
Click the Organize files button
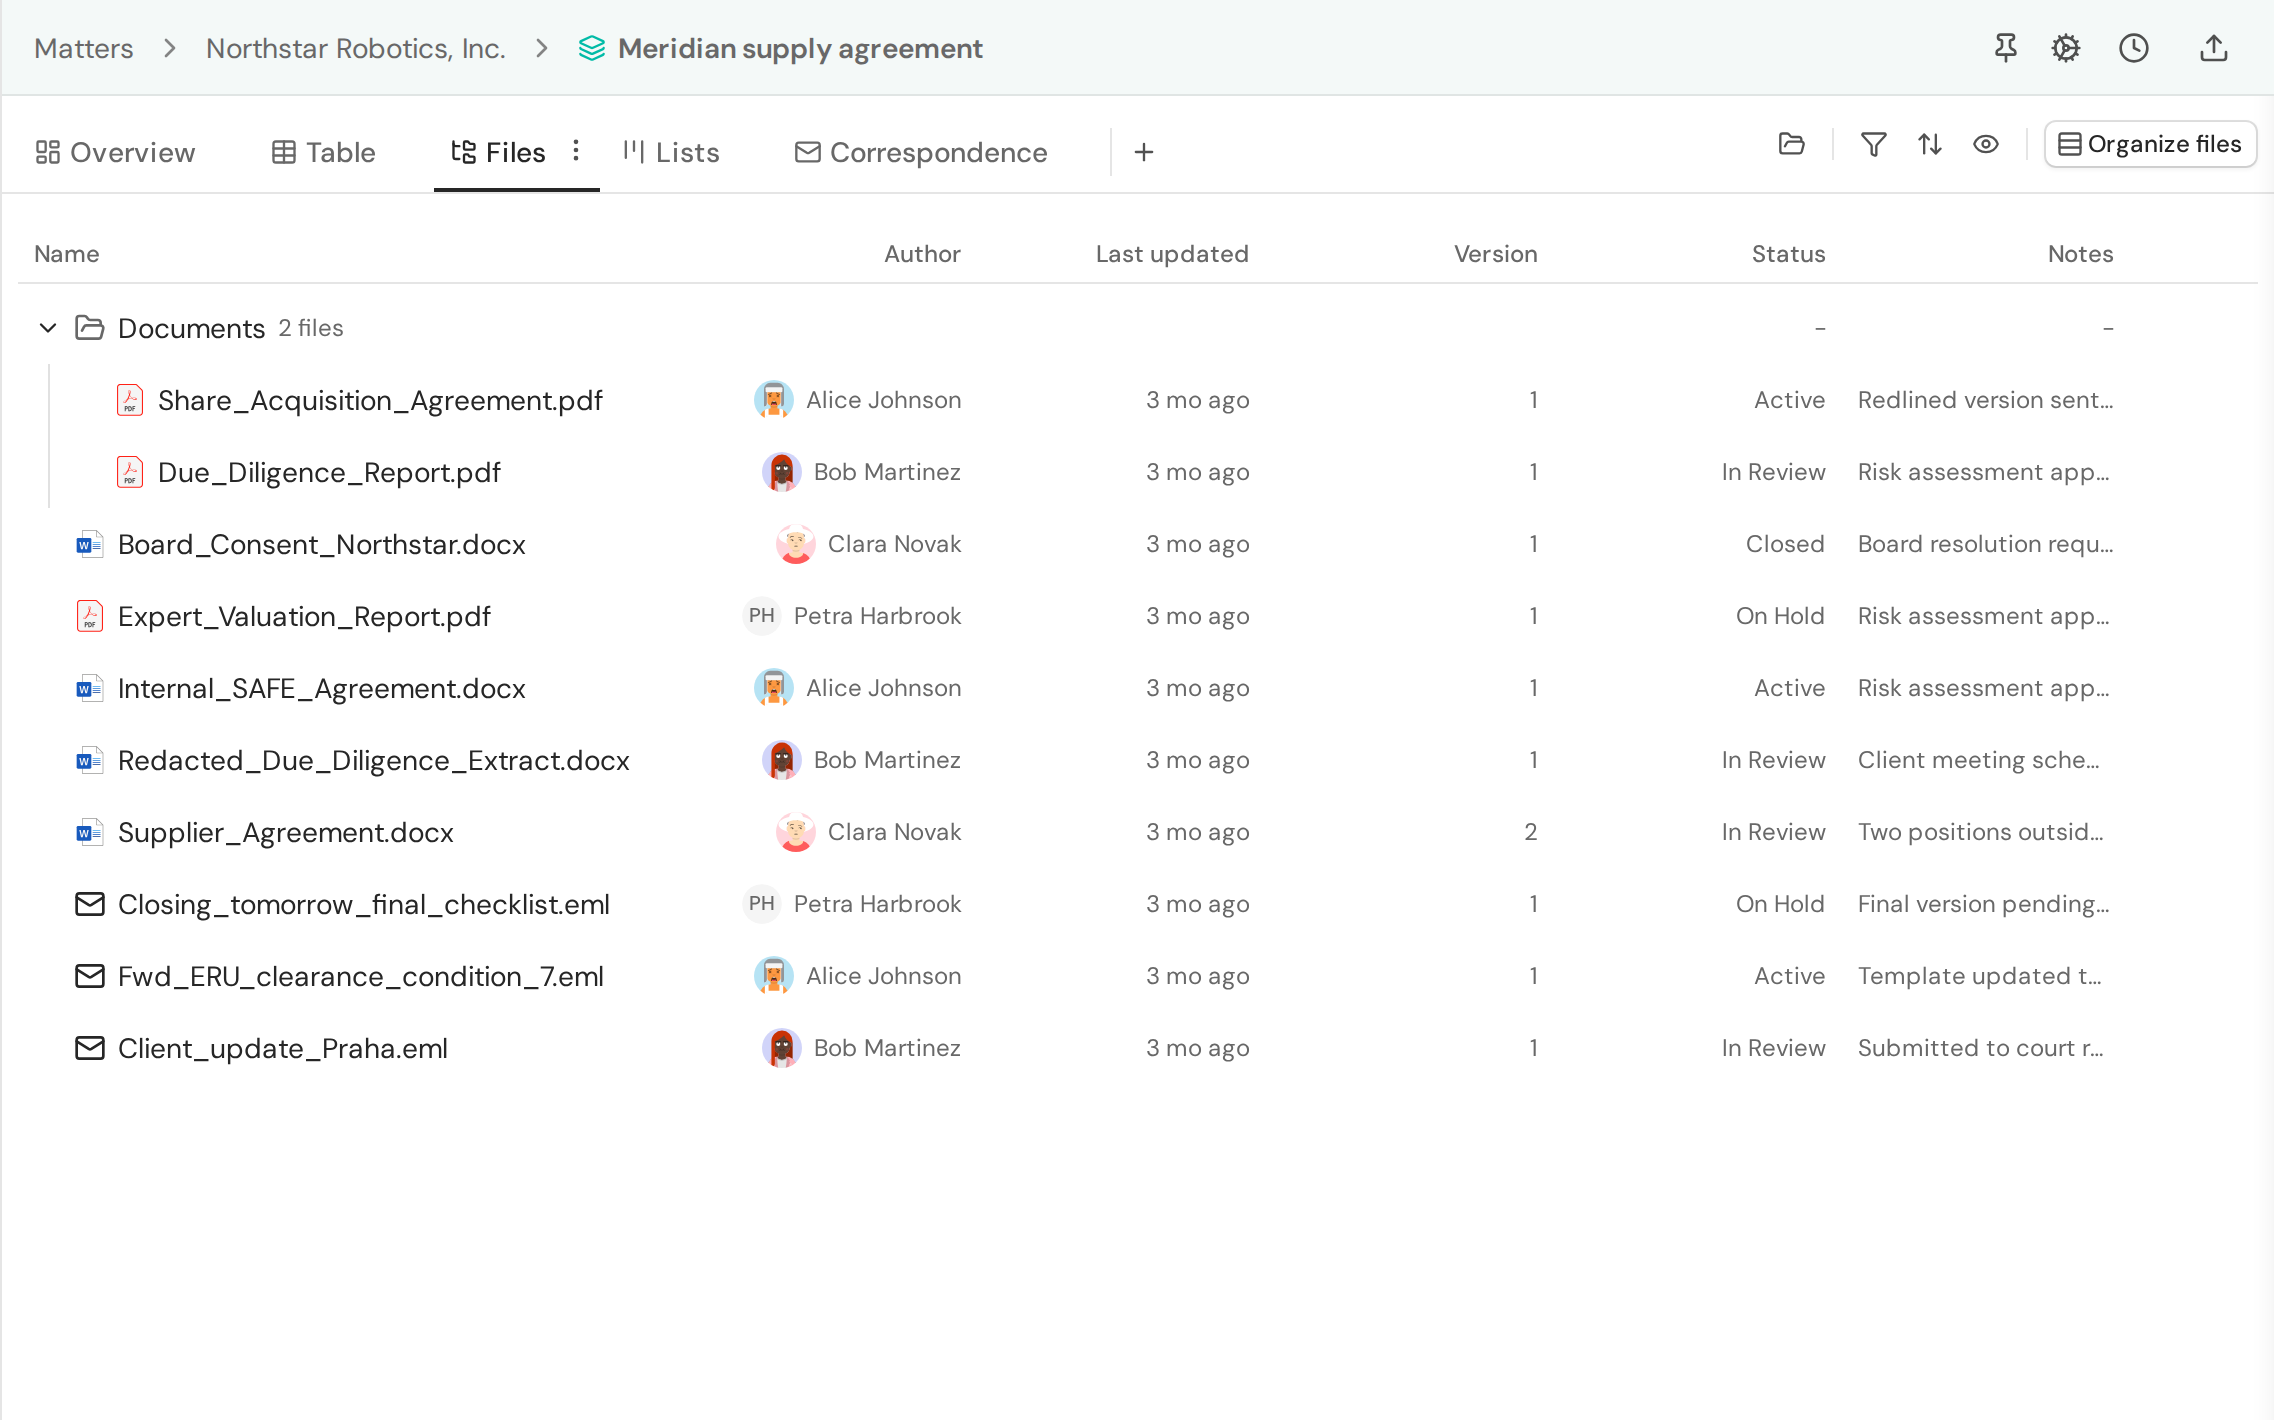click(x=2150, y=144)
